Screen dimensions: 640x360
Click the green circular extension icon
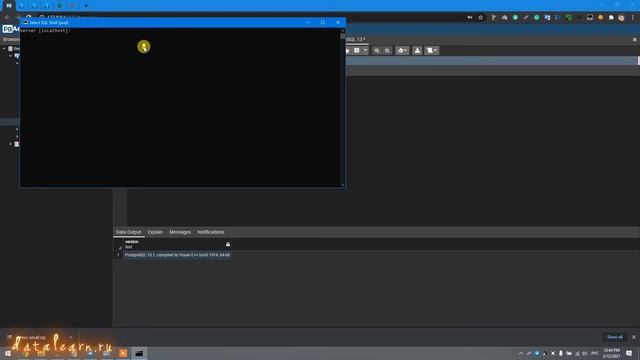[x=515, y=18]
